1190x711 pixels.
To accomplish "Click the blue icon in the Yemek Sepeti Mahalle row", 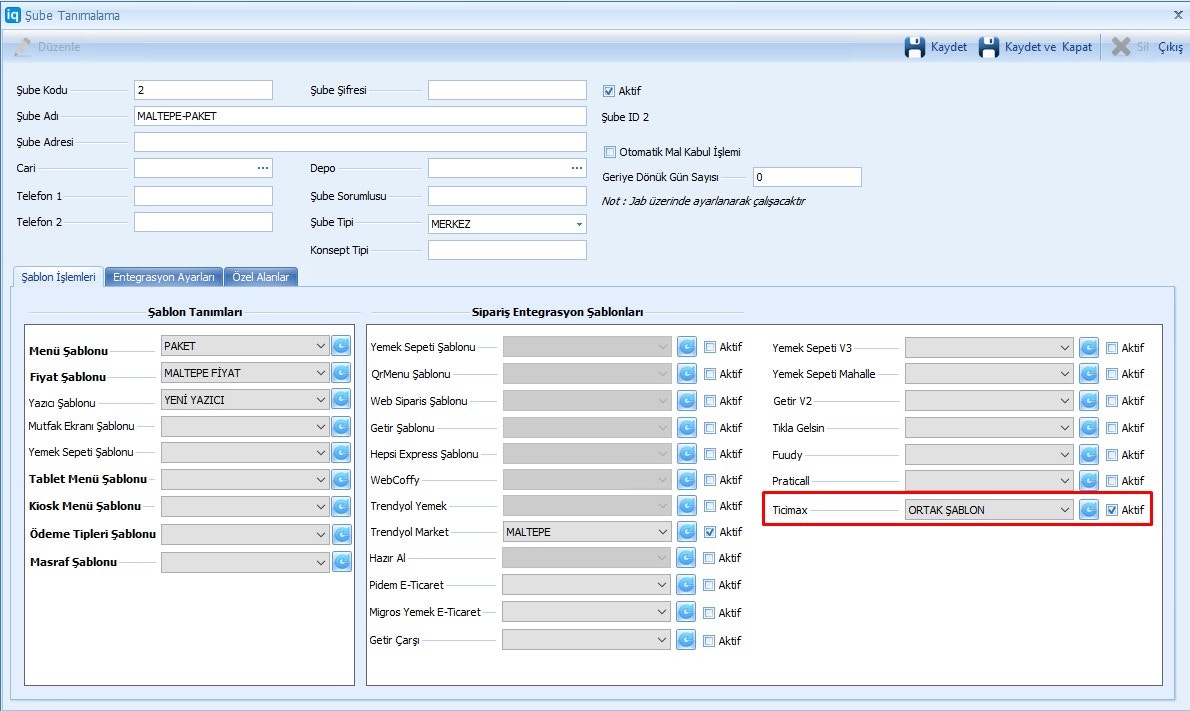I will (x=1089, y=374).
